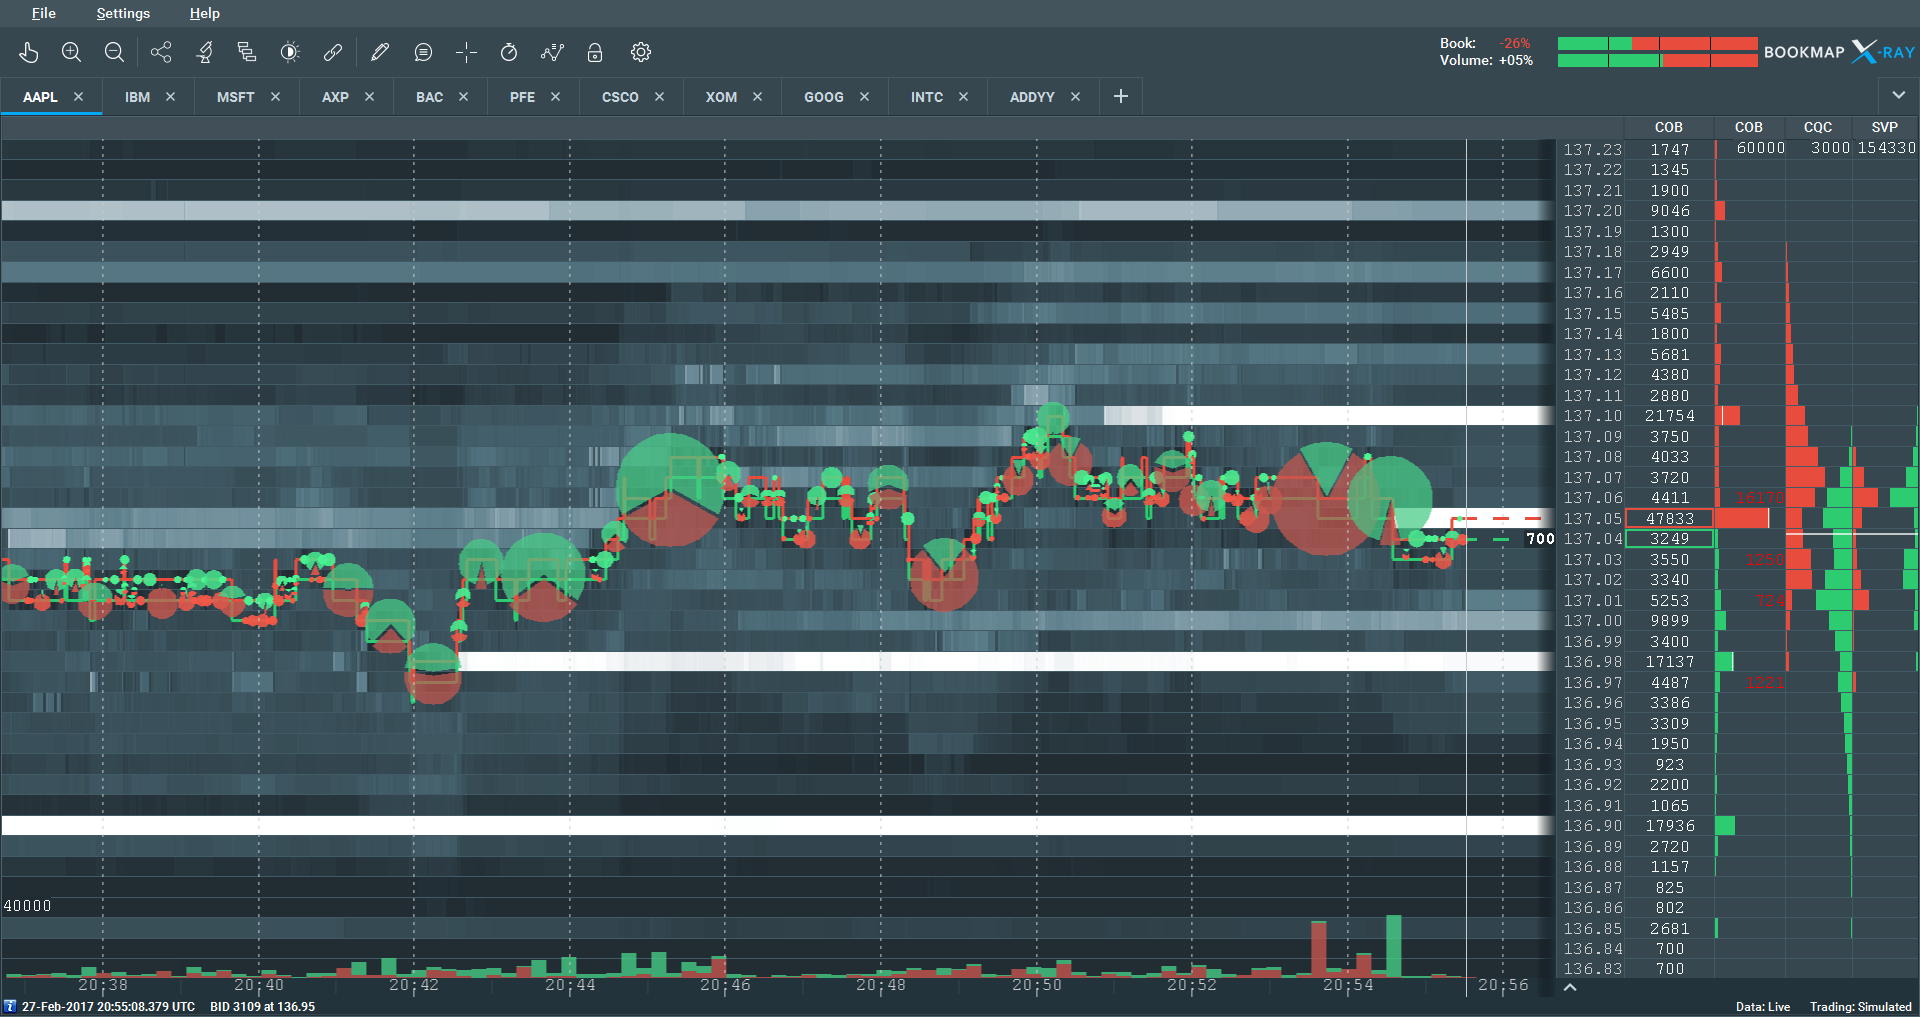Image resolution: width=1920 pixels, height=1017 pixels.
Task: Click the CQC column header
Action: pyautogui.click(x=1818, y=127)
